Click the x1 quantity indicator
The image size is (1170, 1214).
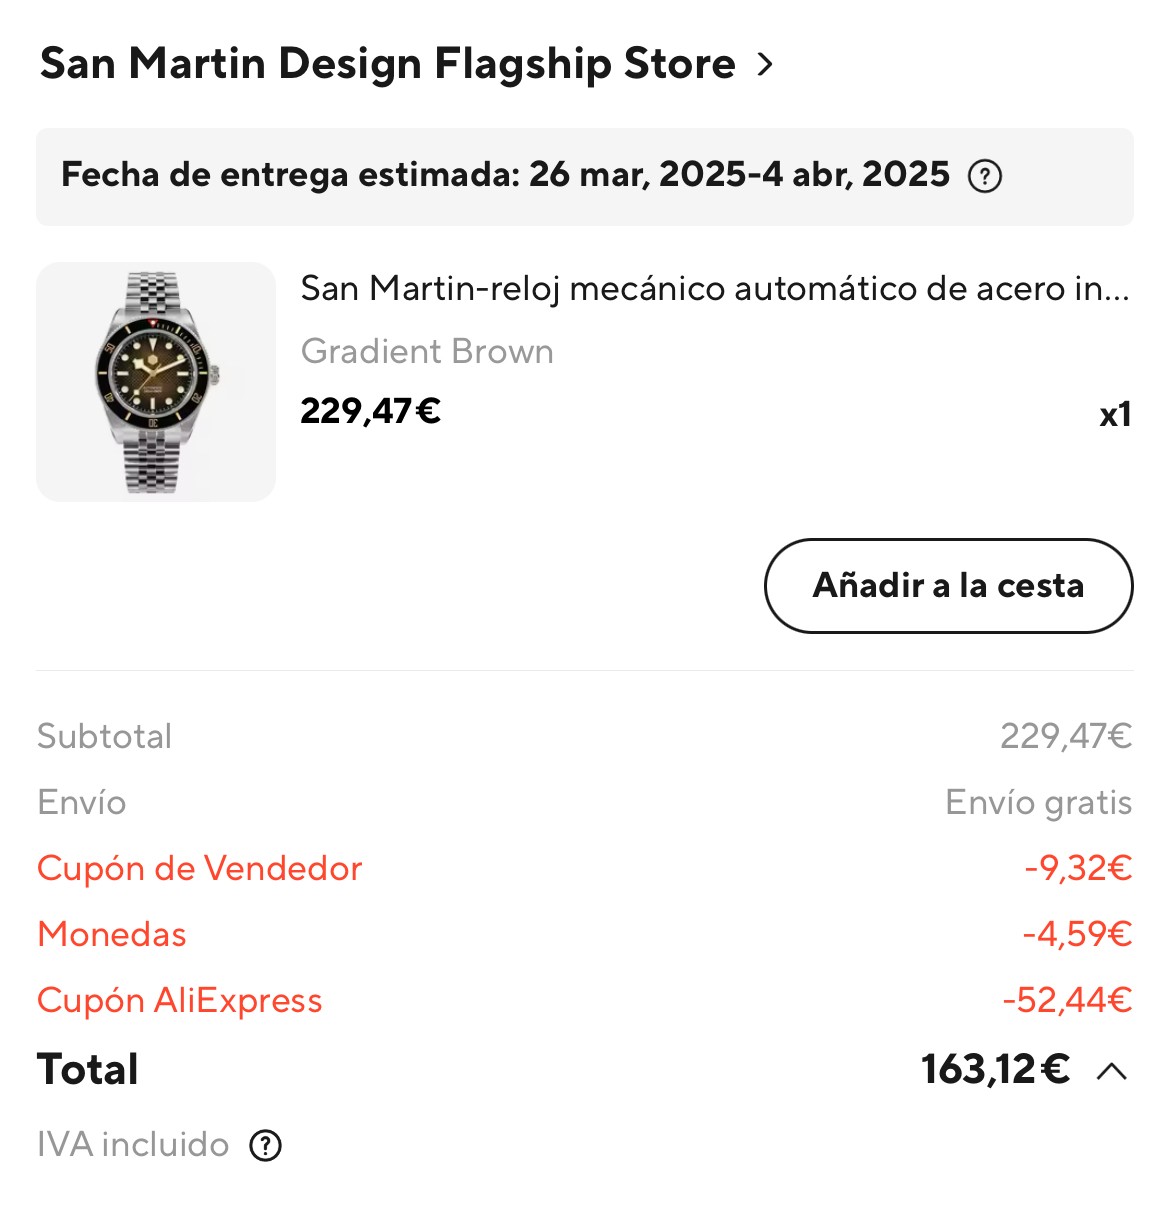point(1114,414)
